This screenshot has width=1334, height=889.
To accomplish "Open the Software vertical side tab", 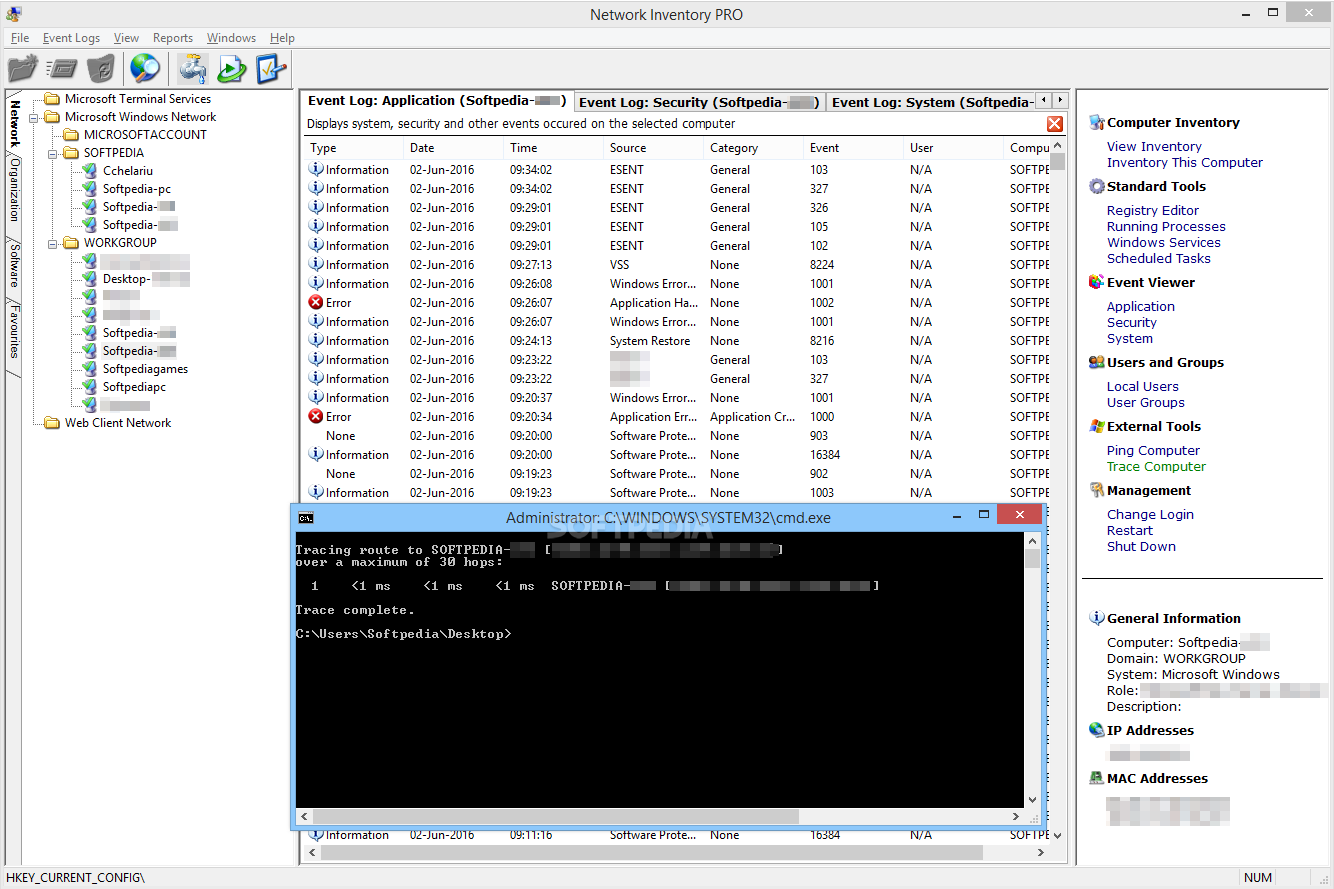I will (14, 264).
